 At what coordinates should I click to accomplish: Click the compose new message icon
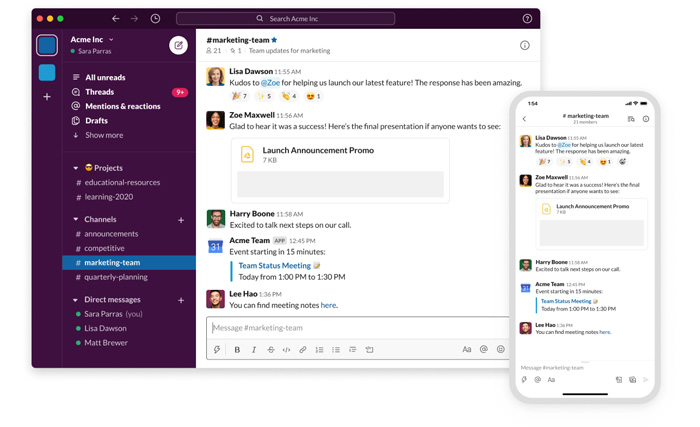[x=178, y=45]
